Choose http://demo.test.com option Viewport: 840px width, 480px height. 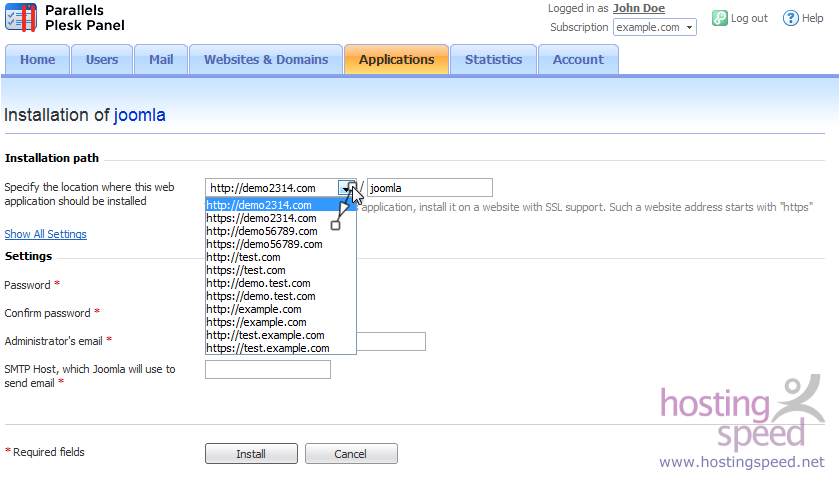coord(281,283)
